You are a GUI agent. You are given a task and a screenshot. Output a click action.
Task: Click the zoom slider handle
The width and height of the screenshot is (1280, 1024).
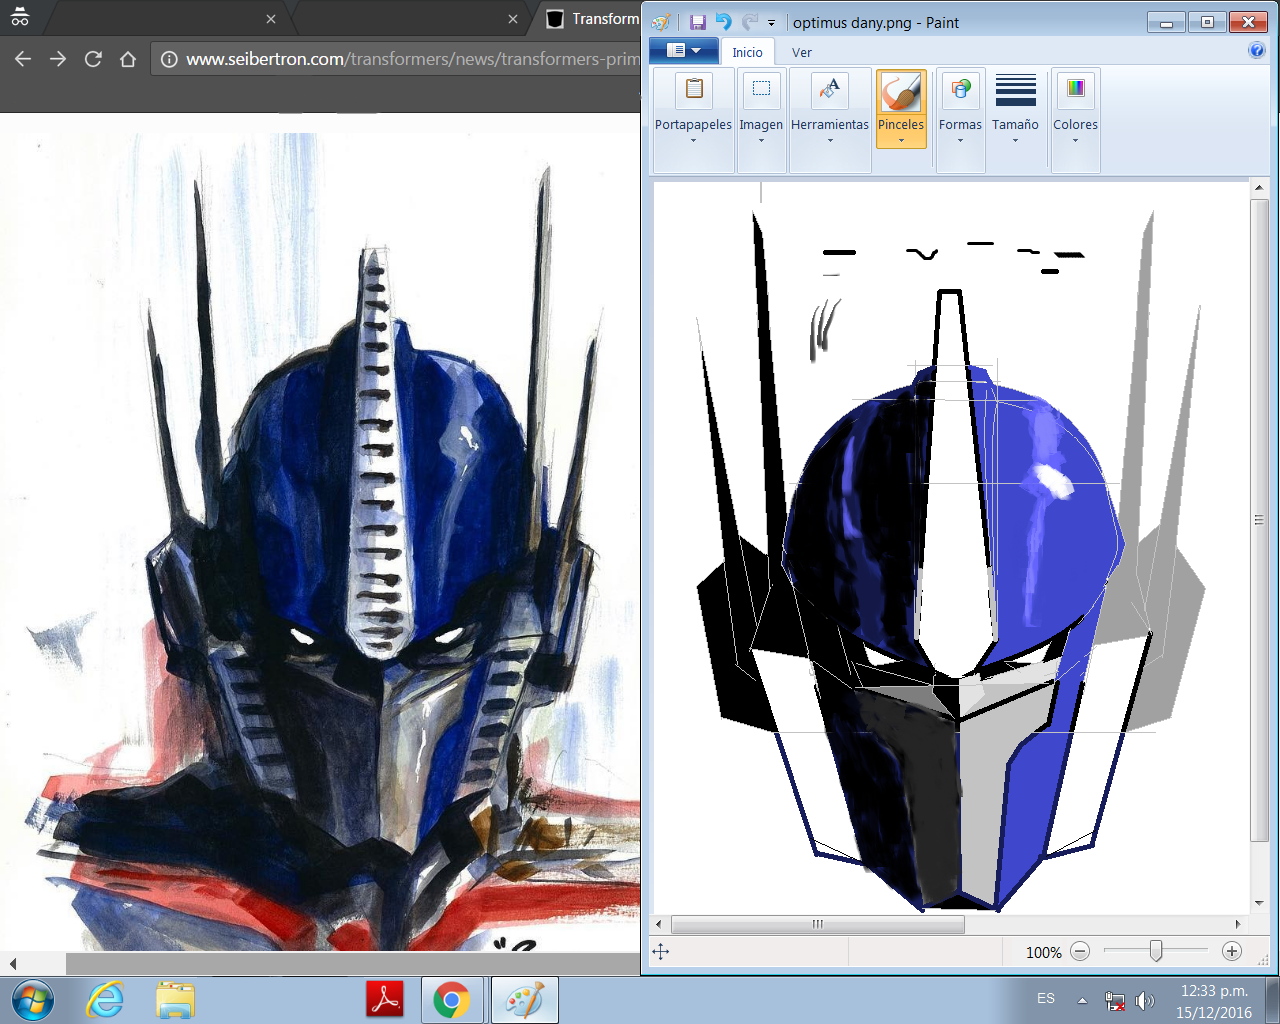pyautogui.click(x=1156, y=952)
